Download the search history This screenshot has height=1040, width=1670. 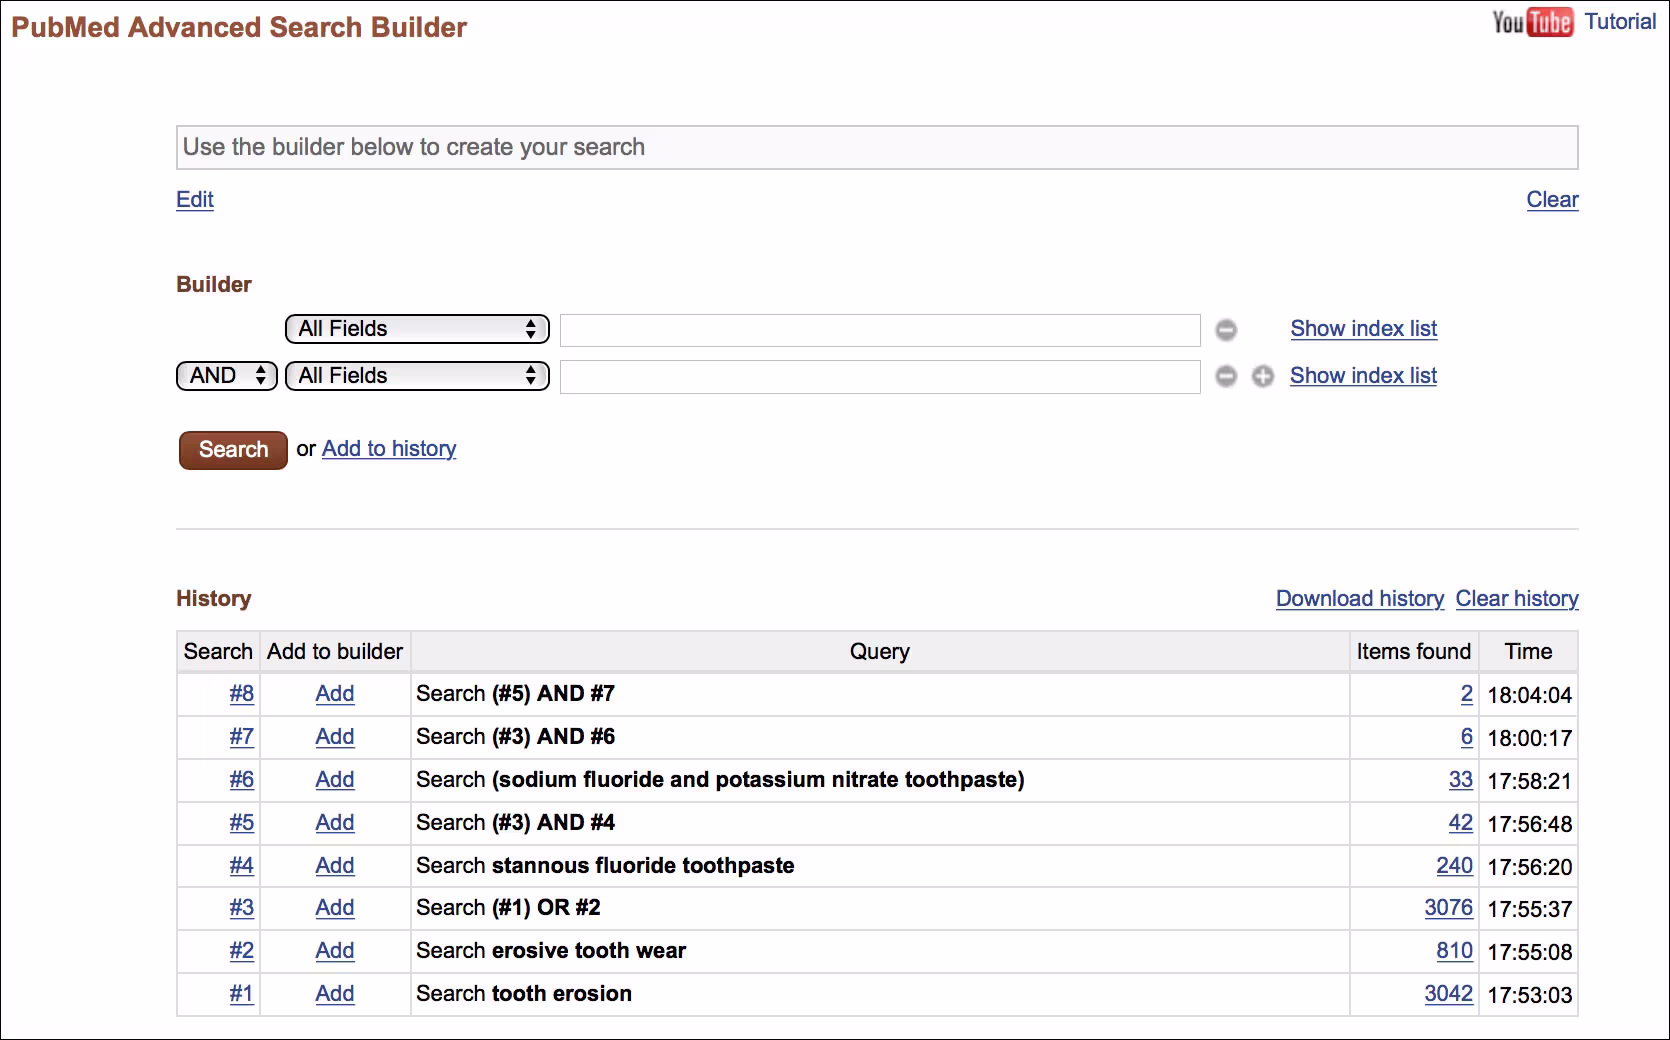[x=1359, y=598]
